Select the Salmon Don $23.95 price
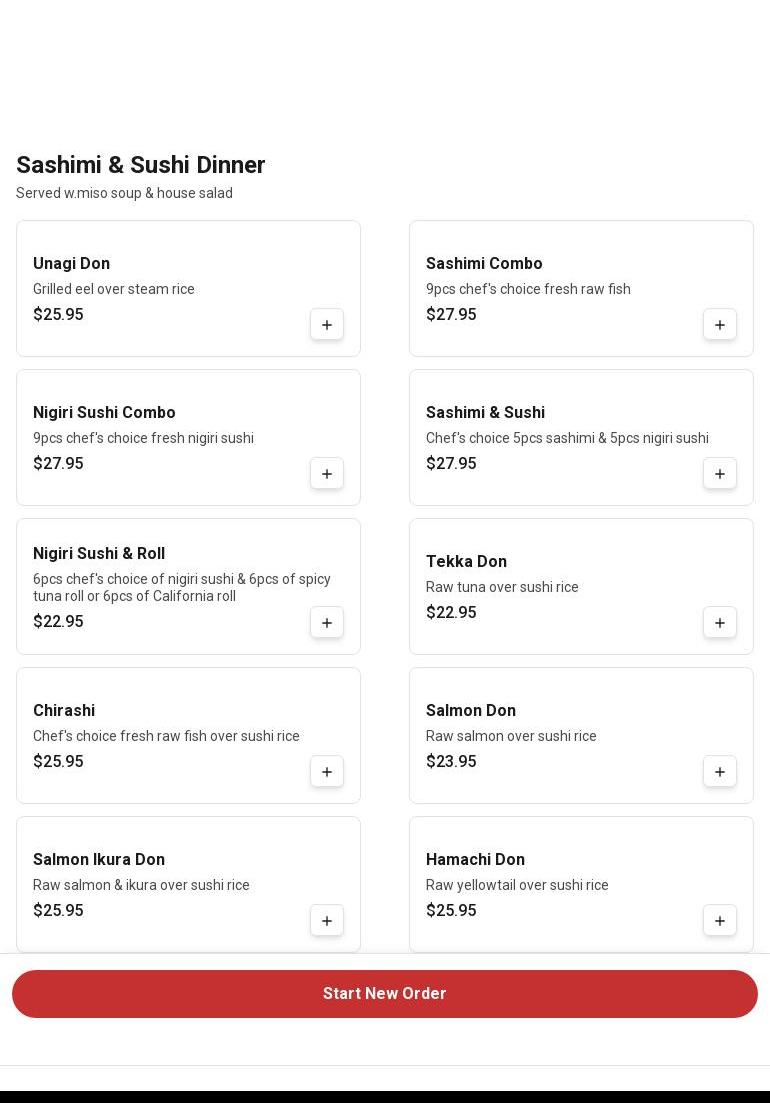Image resolution: width=770 pixels, height=1103 pixels. point(451,762)
